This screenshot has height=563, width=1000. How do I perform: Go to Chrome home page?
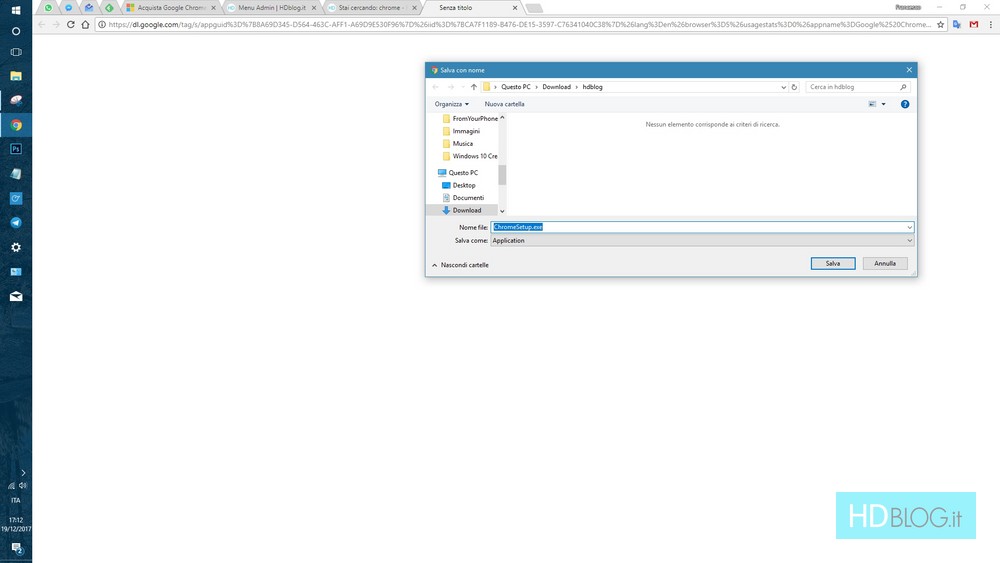(x=85, y=24)
